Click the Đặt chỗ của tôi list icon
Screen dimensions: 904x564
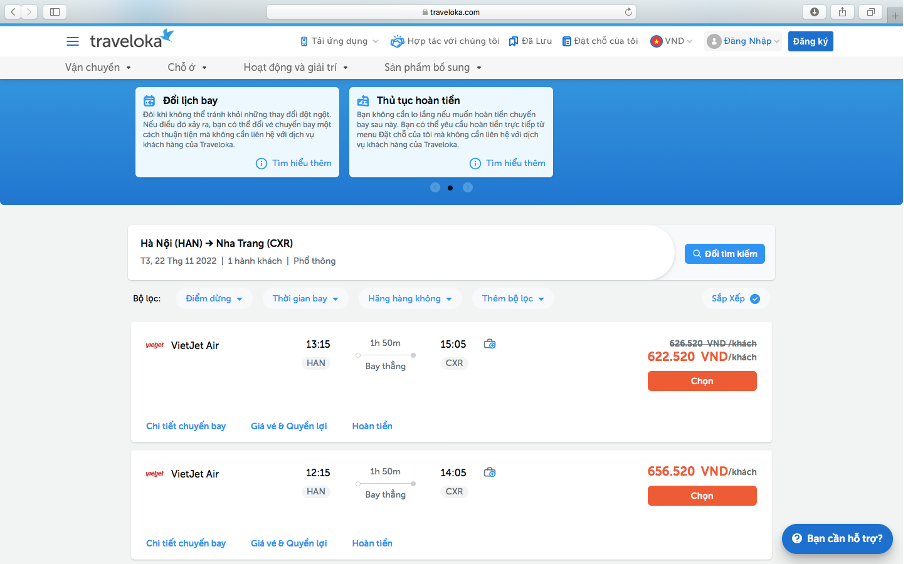click(x=567, y=42)
